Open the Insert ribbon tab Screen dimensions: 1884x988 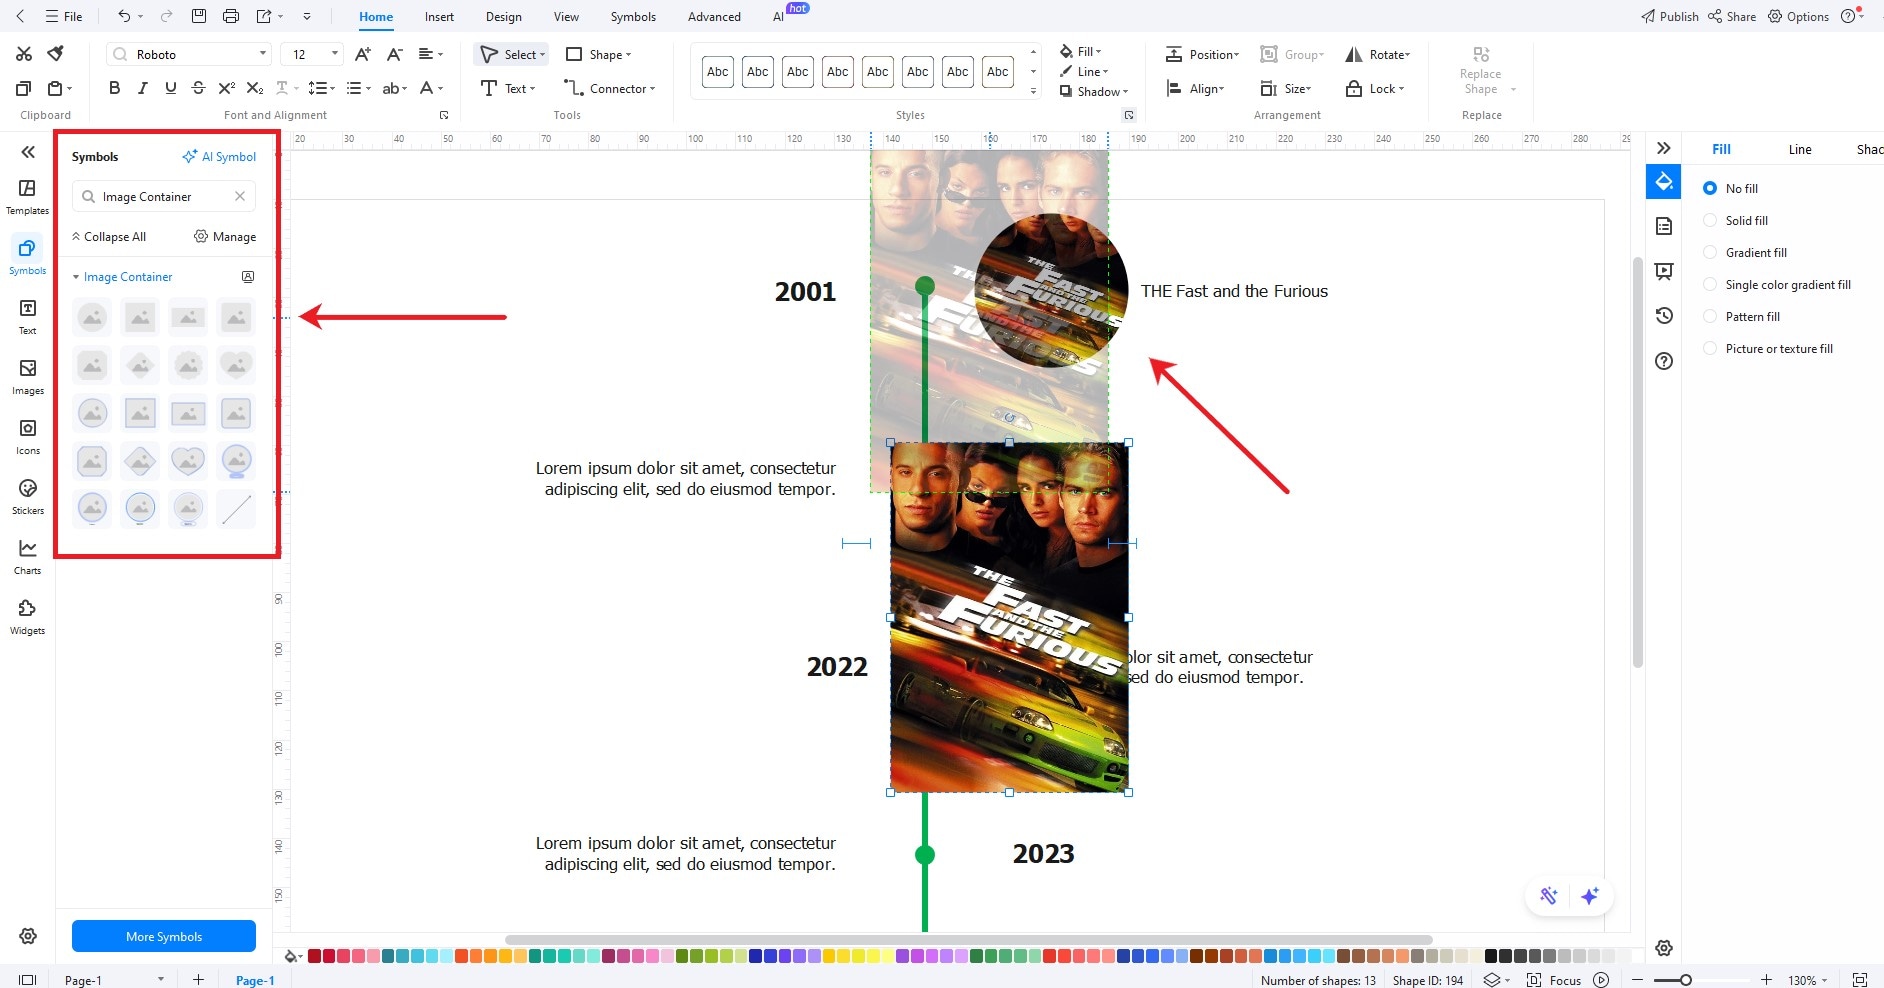click(x=439, y=16)
